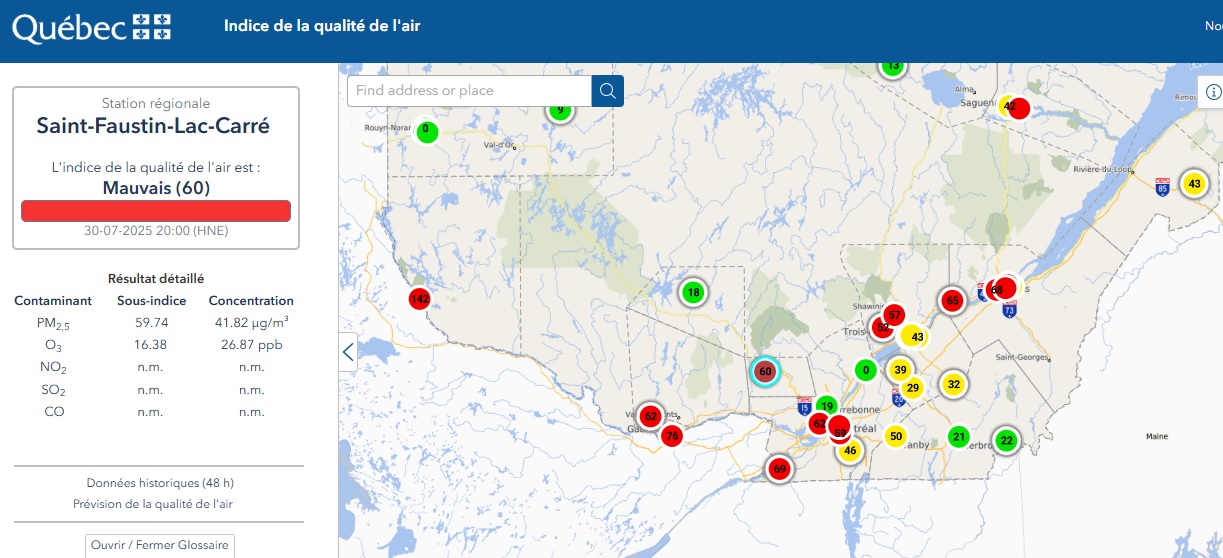Select the green 19 station marker
Viewport: 1223px width, 558px height.
(x=827, y=406)
